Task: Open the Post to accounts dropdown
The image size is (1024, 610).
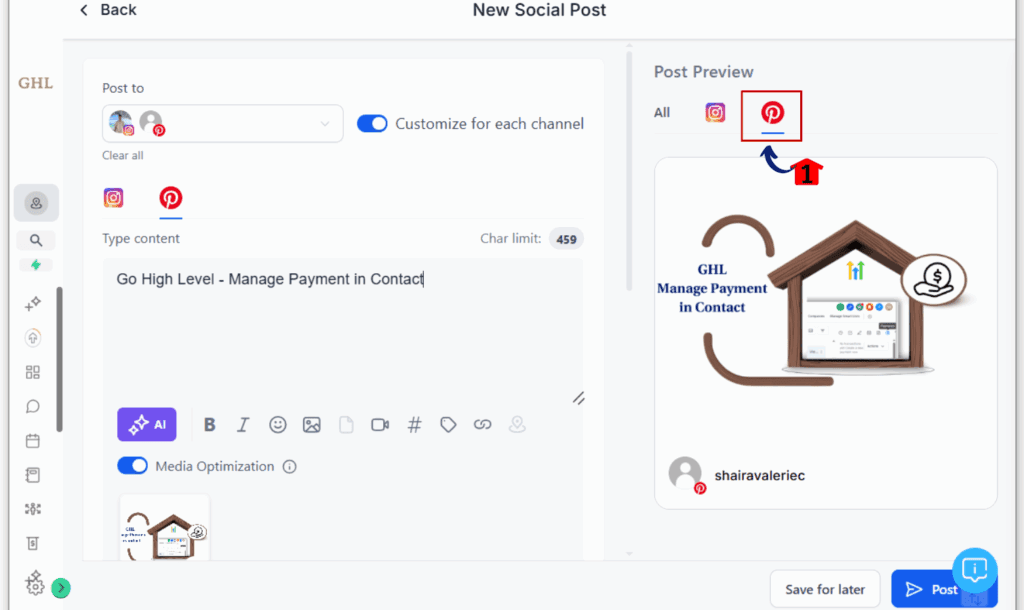Action: pos(223,123)
